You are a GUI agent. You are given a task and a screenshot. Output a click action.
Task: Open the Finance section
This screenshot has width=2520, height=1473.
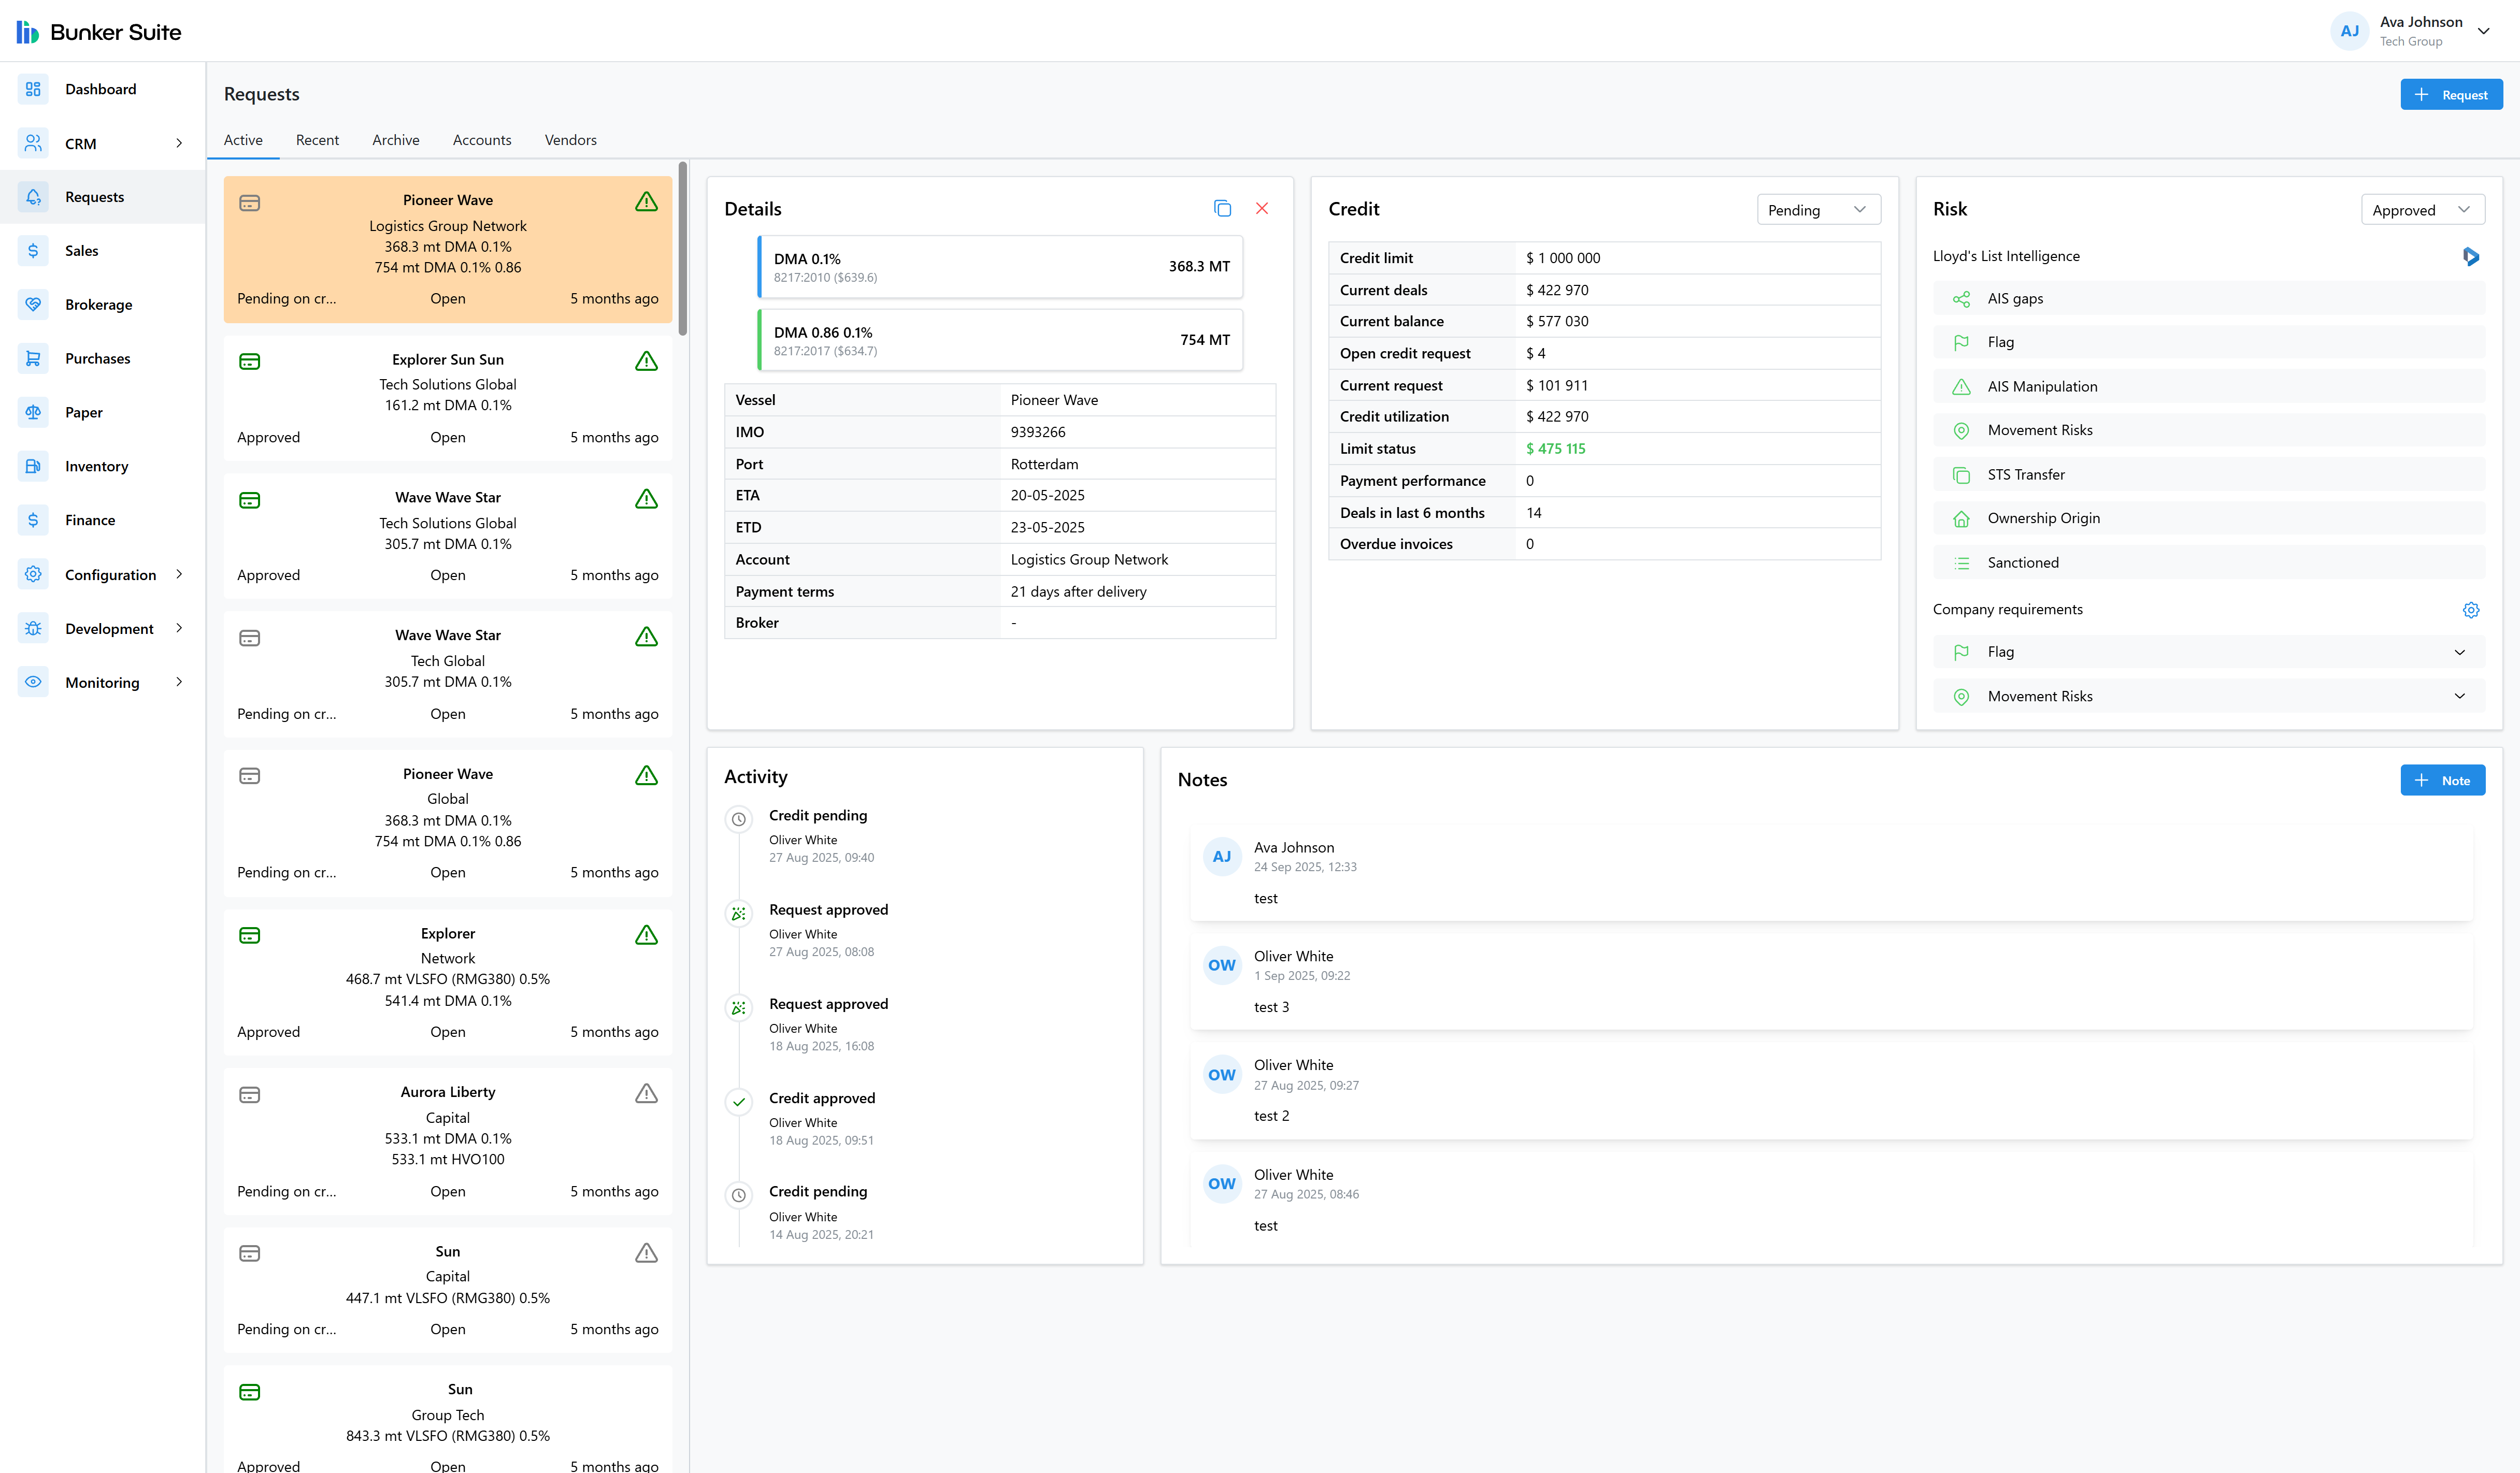point(90,520)
